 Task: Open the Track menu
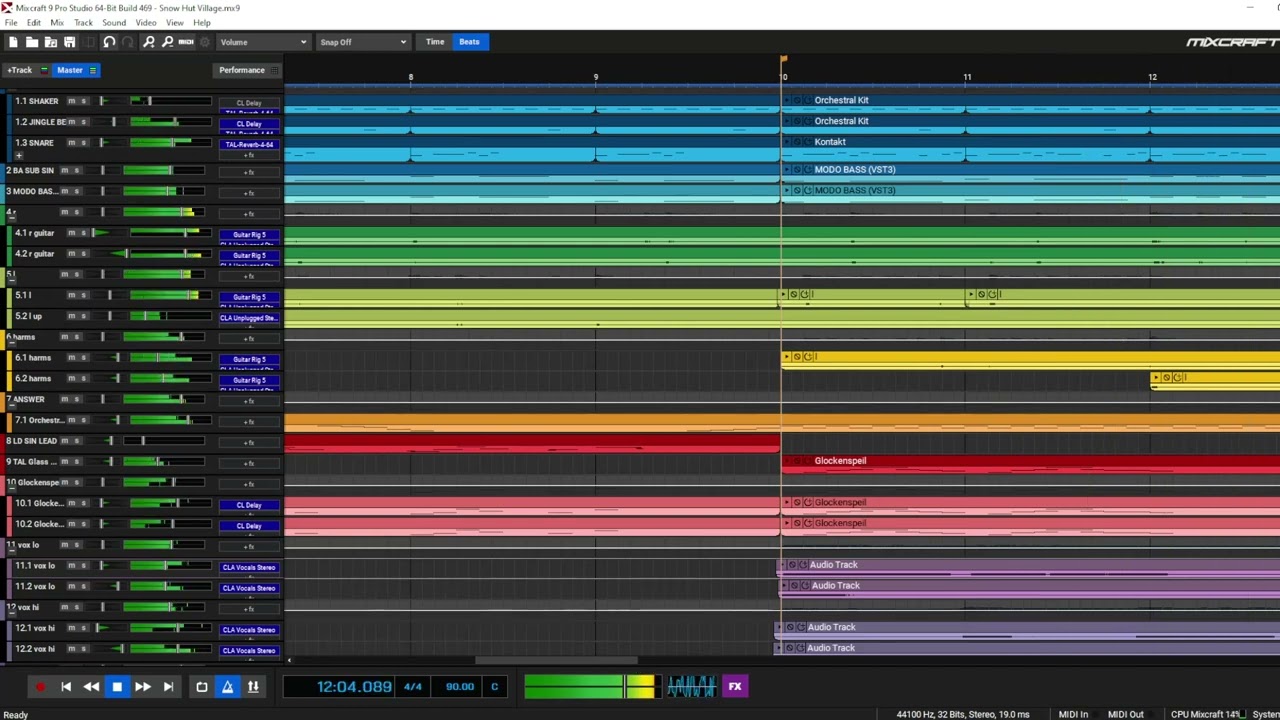coord(83,22)
